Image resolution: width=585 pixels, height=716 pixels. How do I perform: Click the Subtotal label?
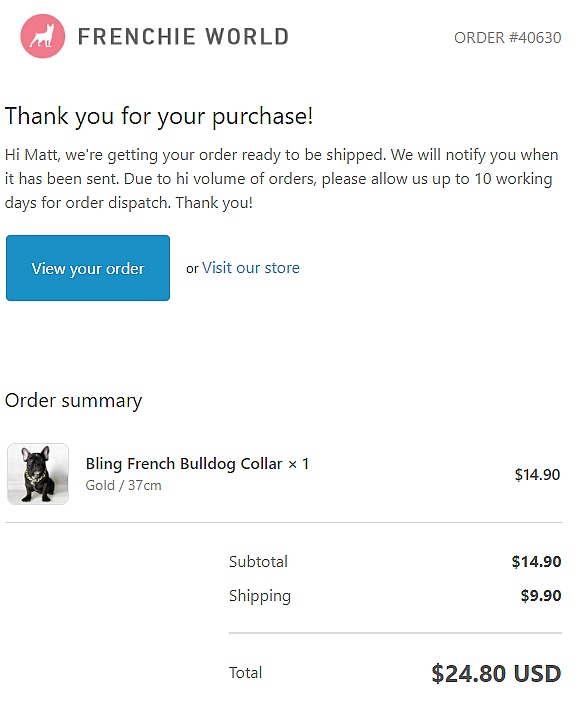coord(258,561)
